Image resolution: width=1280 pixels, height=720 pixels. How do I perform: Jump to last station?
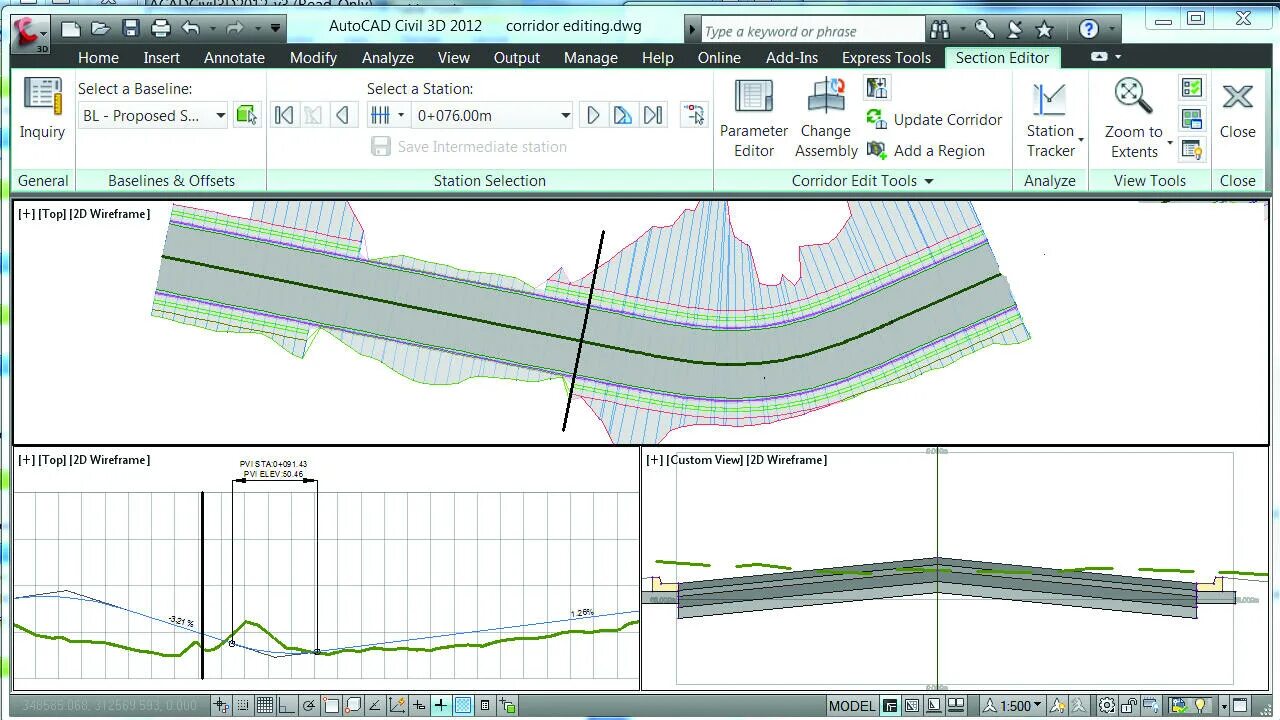[653, 115]
